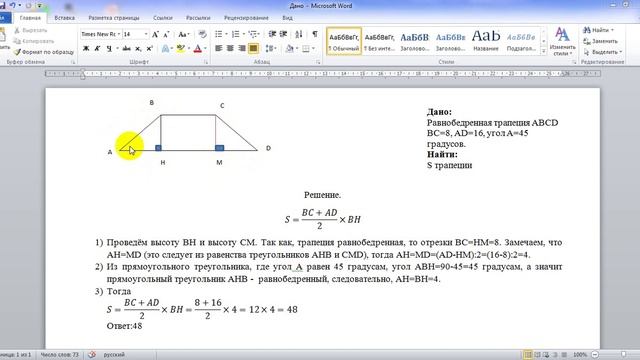The image size is (640, 360).
Task: Open the Change Case (Аа) menu
Action: click(x=183, y=34)
